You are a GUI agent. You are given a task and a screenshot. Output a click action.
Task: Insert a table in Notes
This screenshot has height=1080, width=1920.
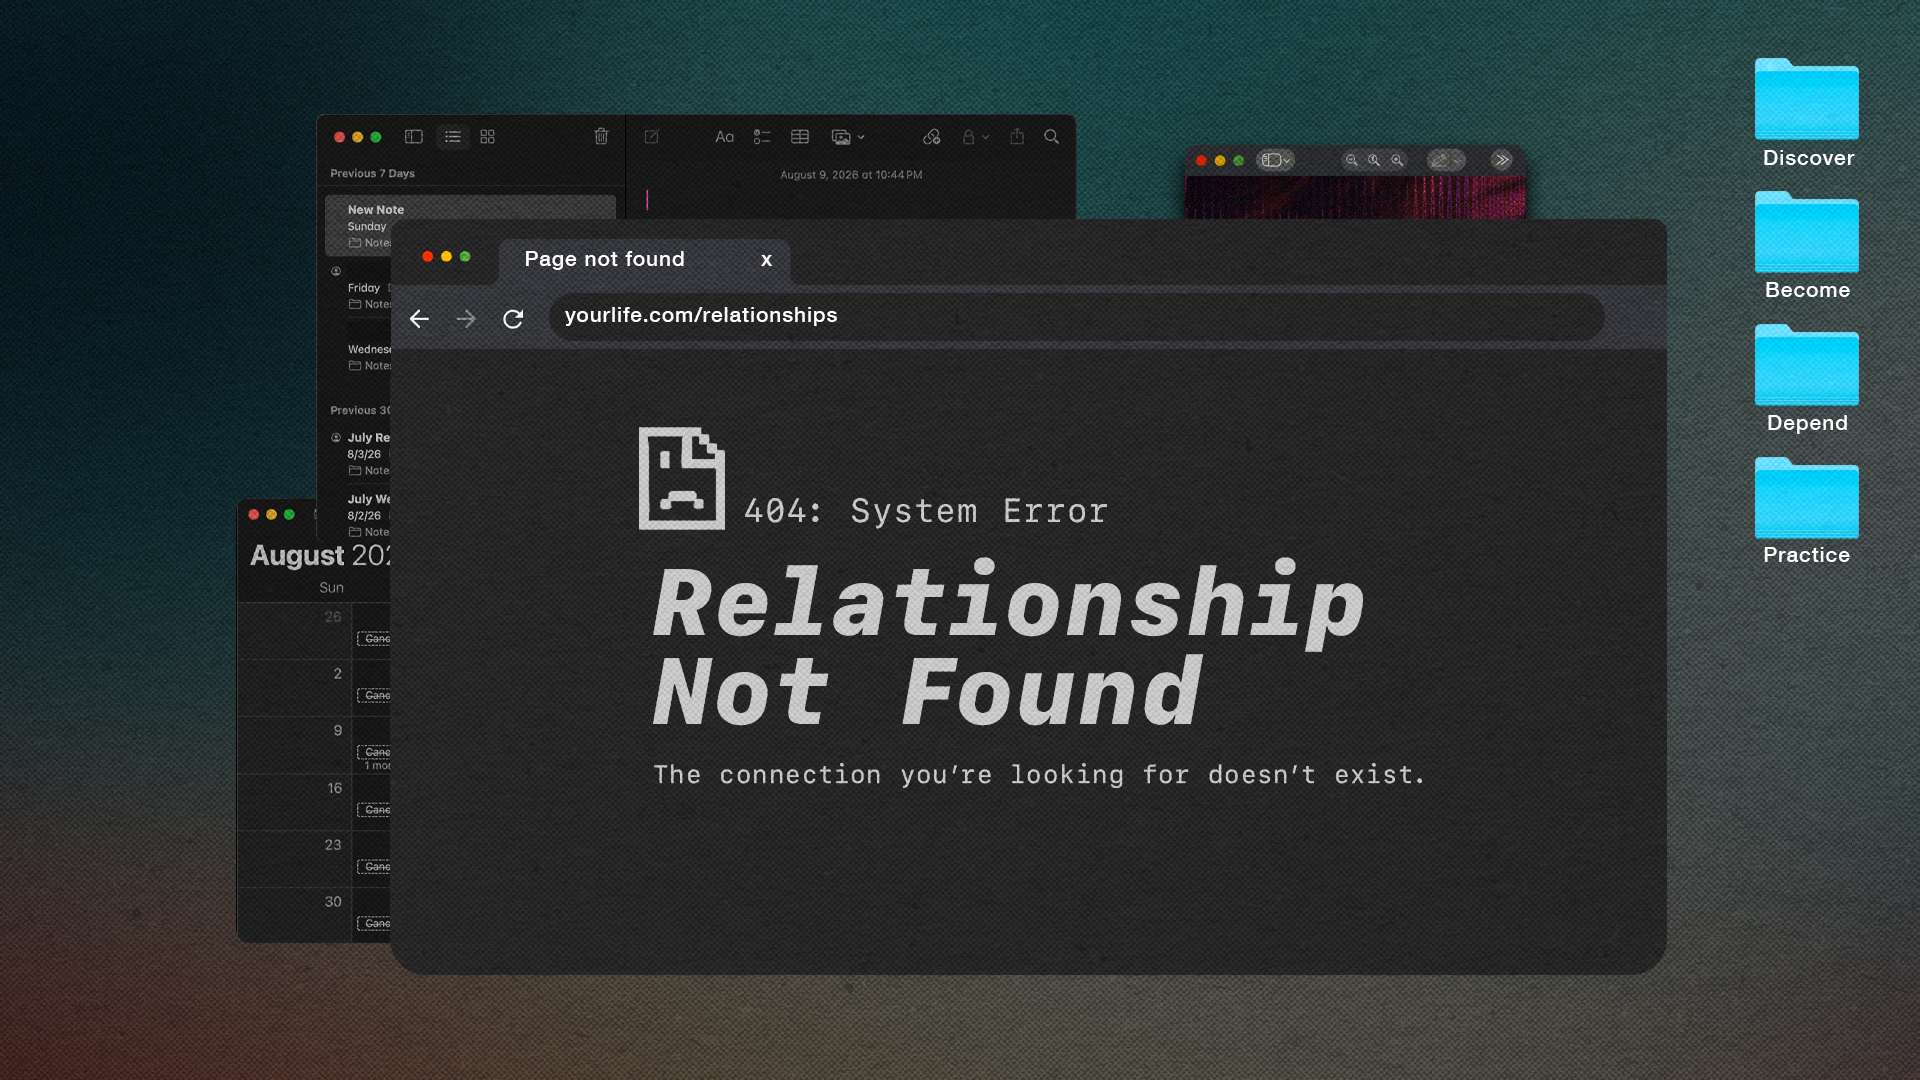click(x=800, y=137)
